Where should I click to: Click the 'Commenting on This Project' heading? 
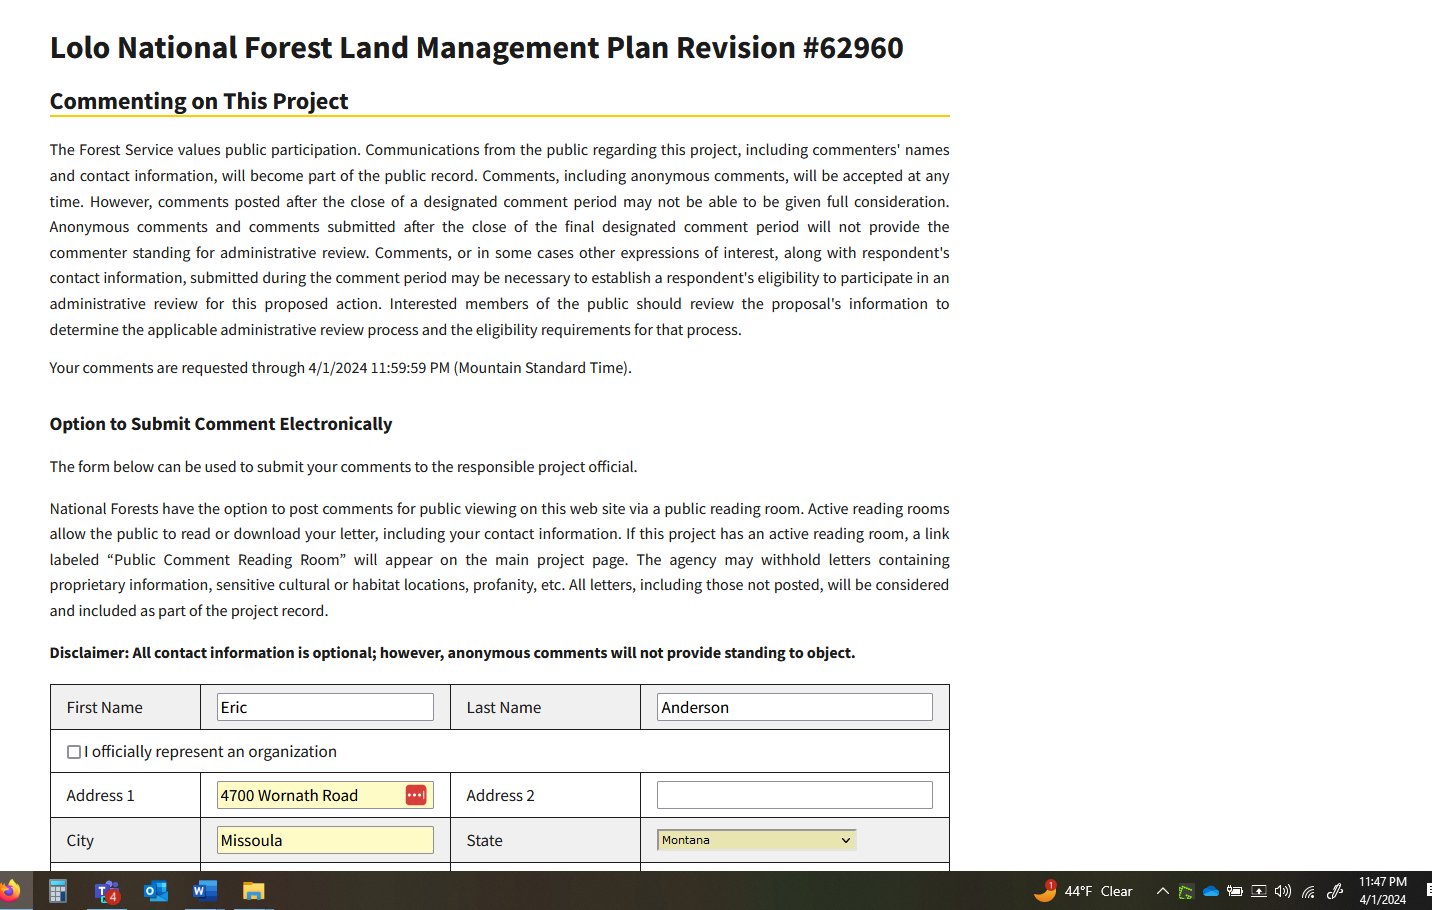(199, 101)
